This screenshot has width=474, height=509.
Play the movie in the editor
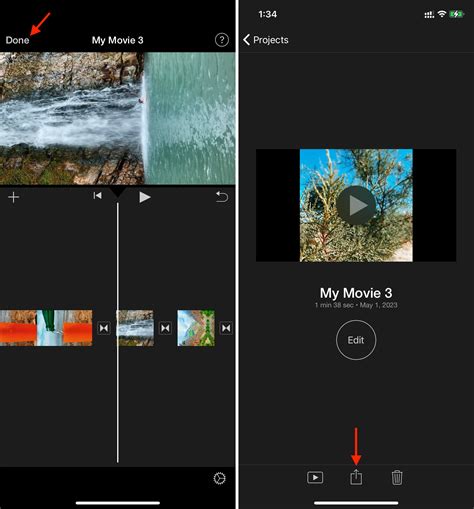144,197
